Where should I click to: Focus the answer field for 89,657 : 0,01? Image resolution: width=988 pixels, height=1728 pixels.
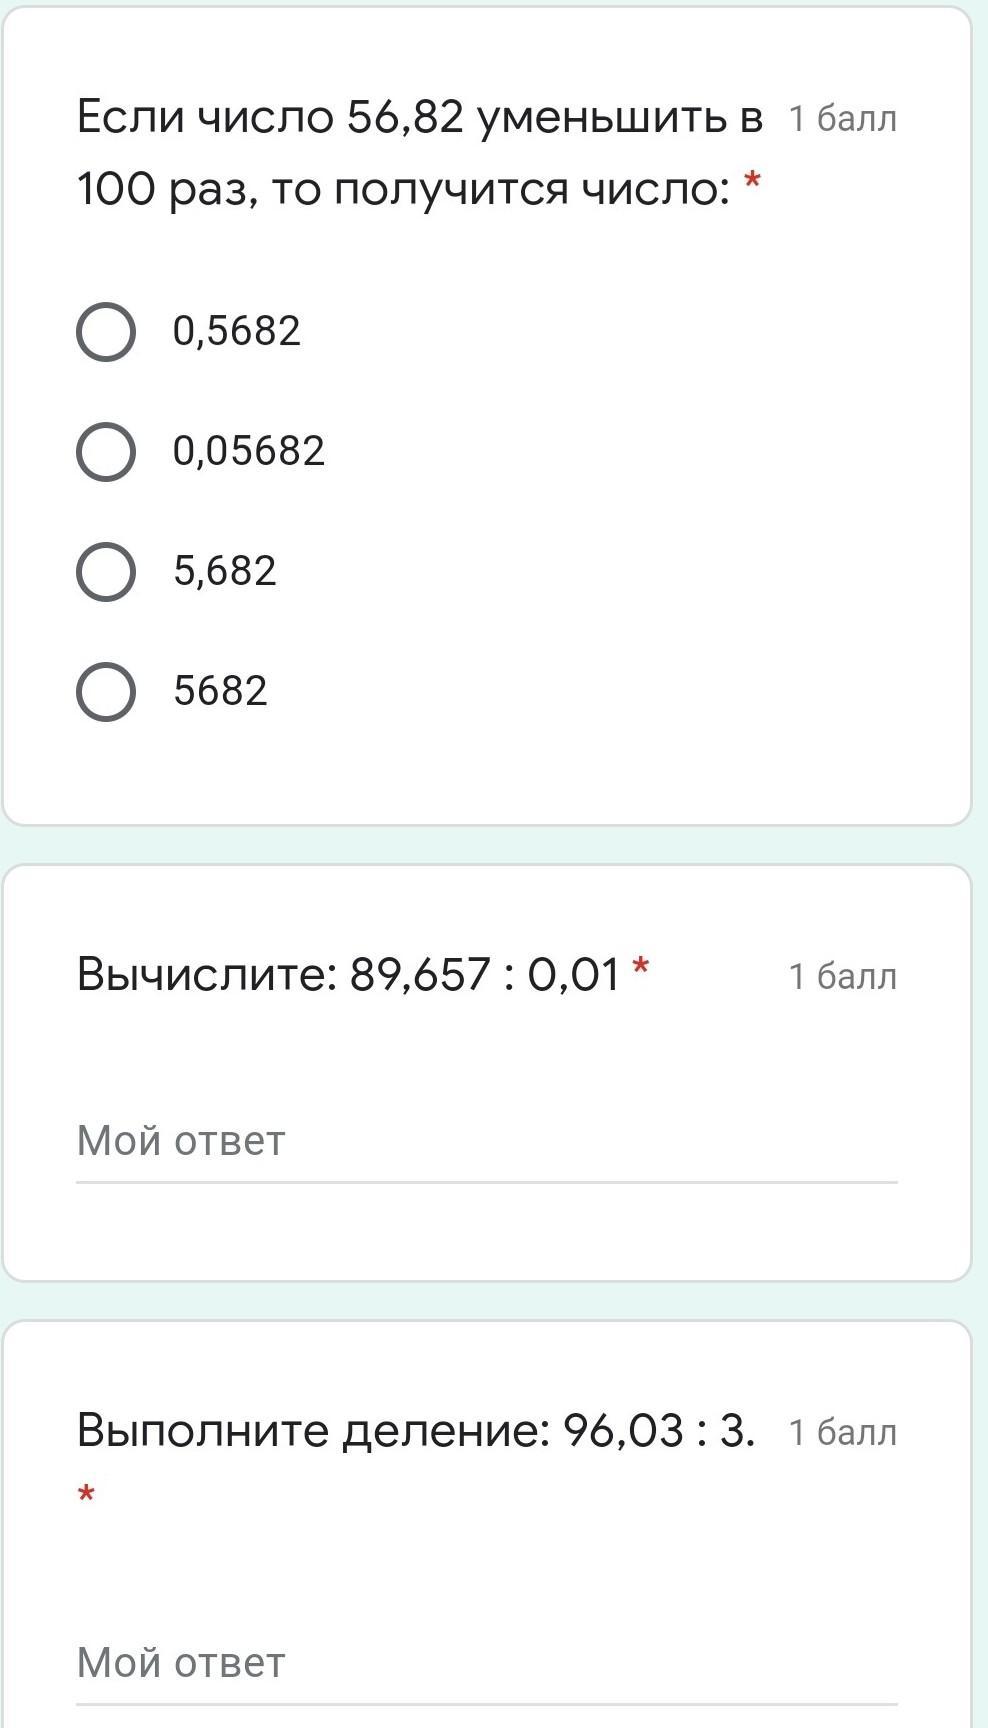coord(486,1141)
